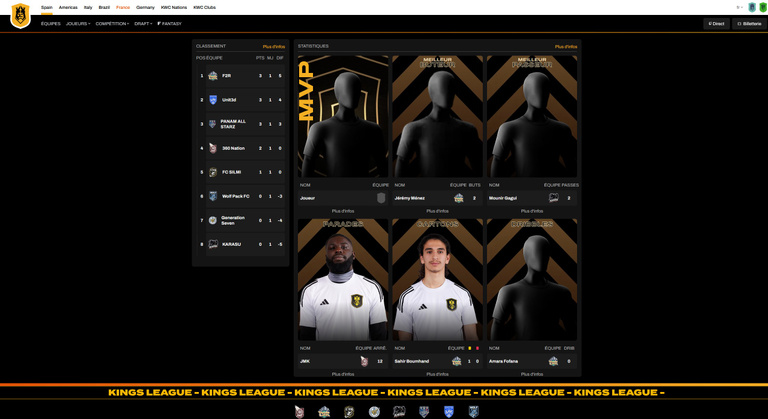Screen dimensions: 768x419
Task: Click team badge beside Mounir Gagui
Action: pyautogui.click(x=553, y=198)
